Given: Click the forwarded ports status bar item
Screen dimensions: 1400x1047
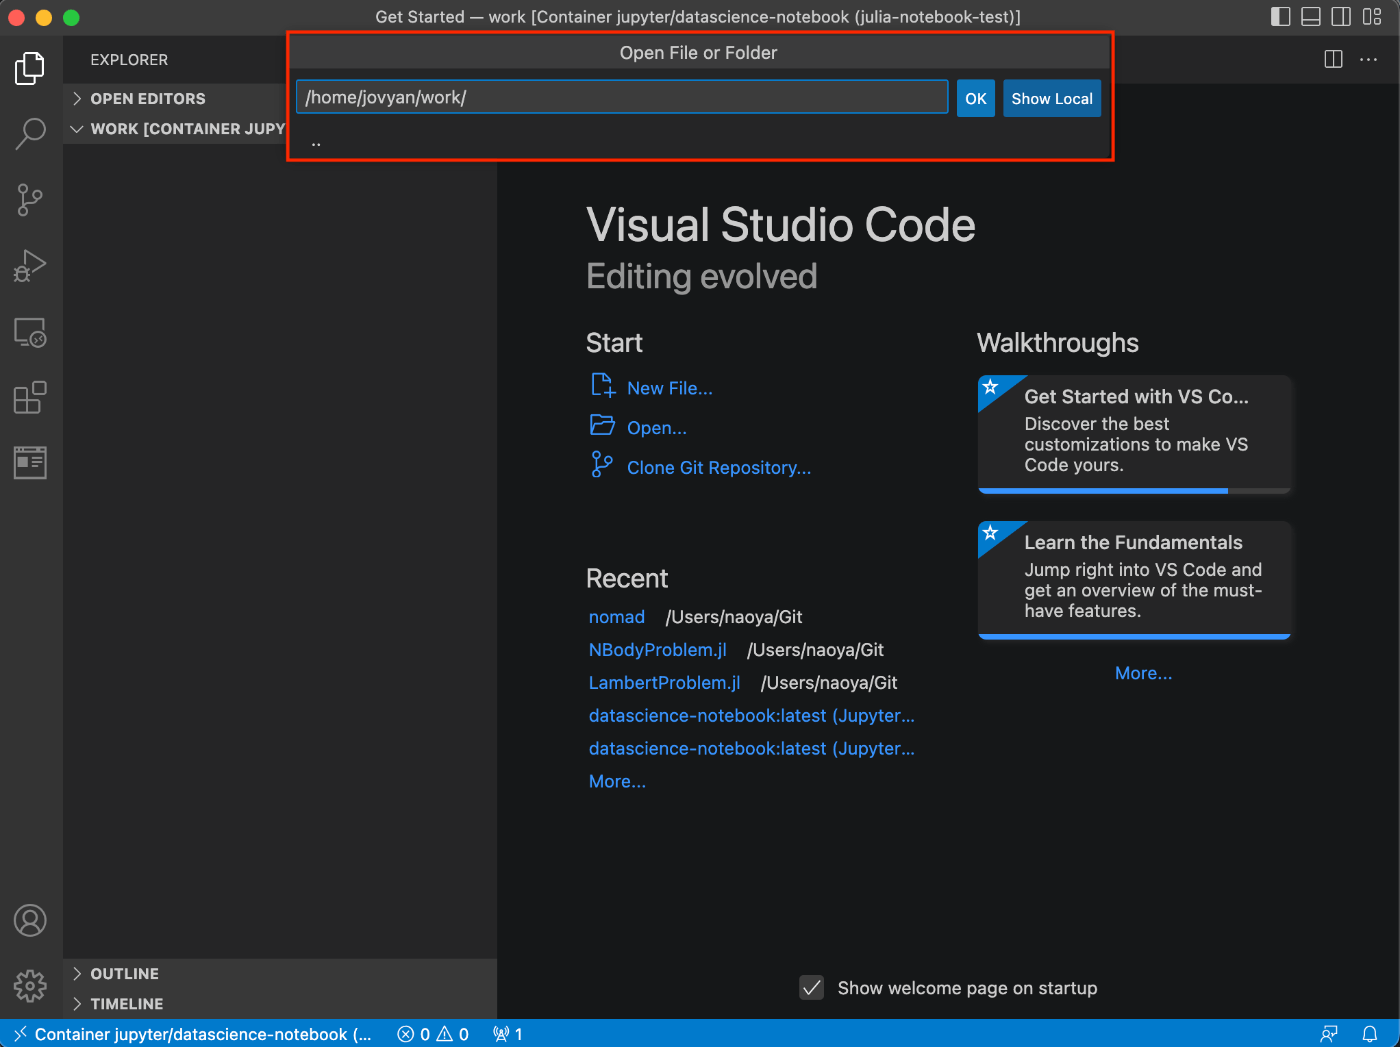Looking at the screenshot, I should tap(508, 1034).
